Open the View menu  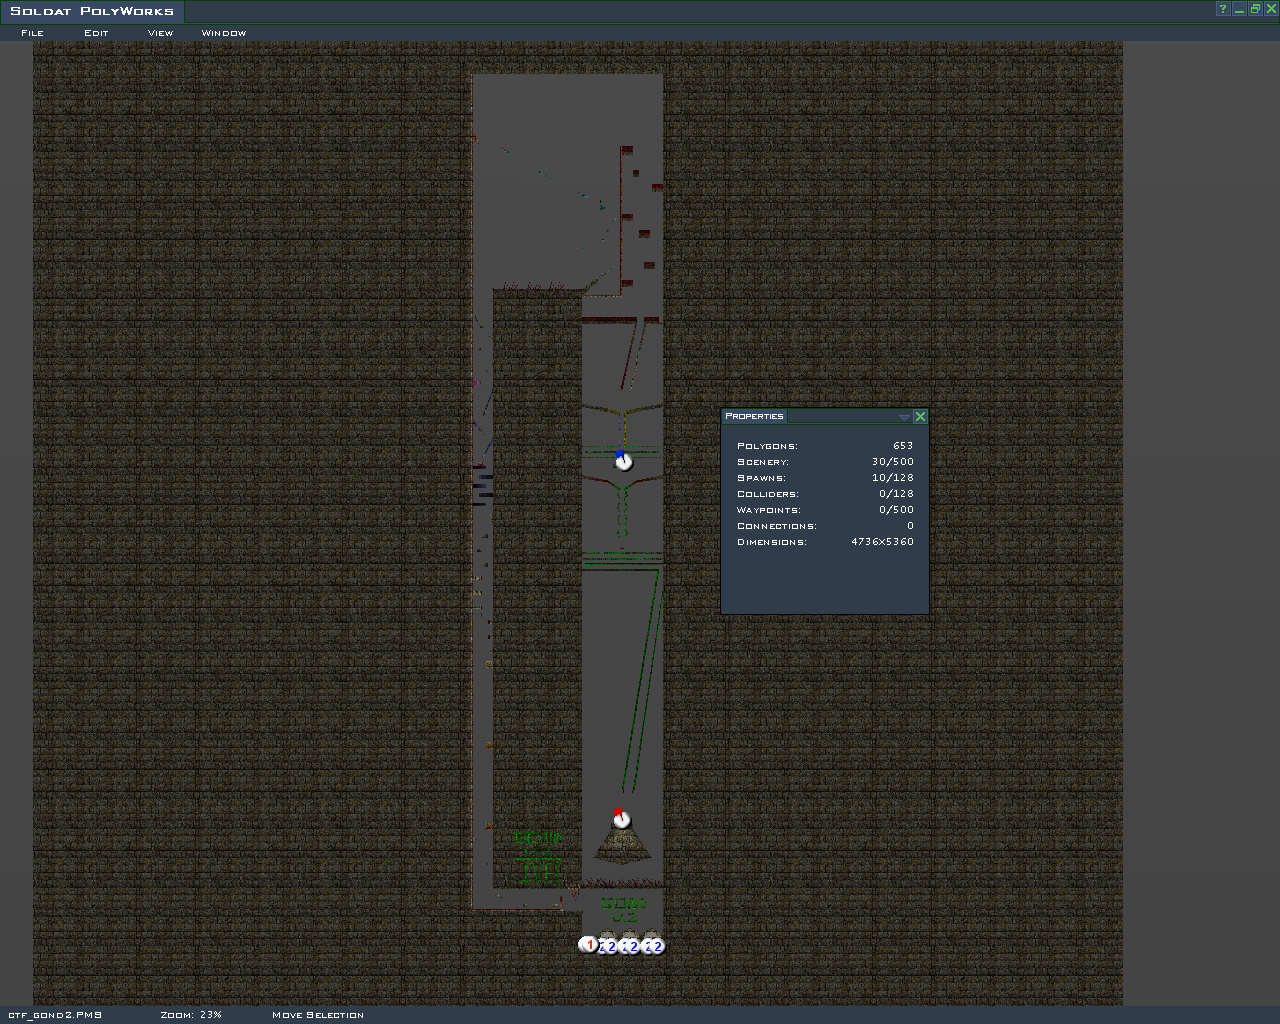[x=160, y=33]
